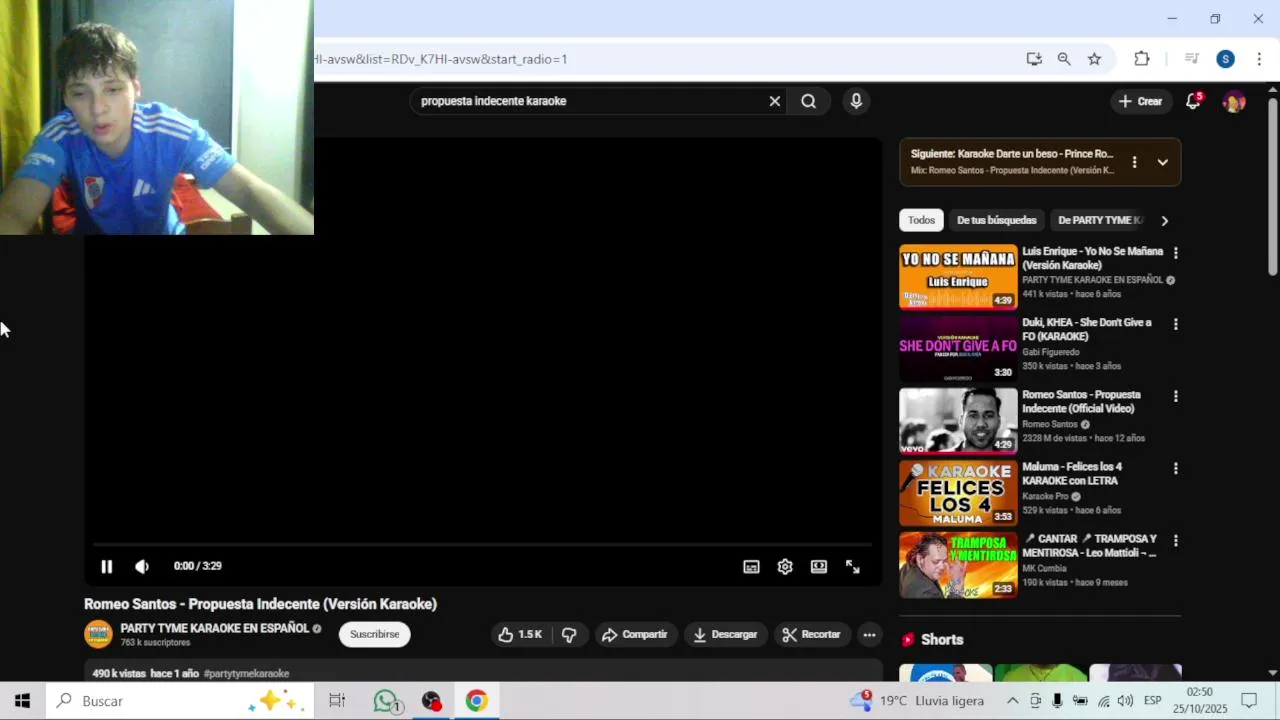Clear the YouTube search box text

pyautogui.click(x=774, y=101)
